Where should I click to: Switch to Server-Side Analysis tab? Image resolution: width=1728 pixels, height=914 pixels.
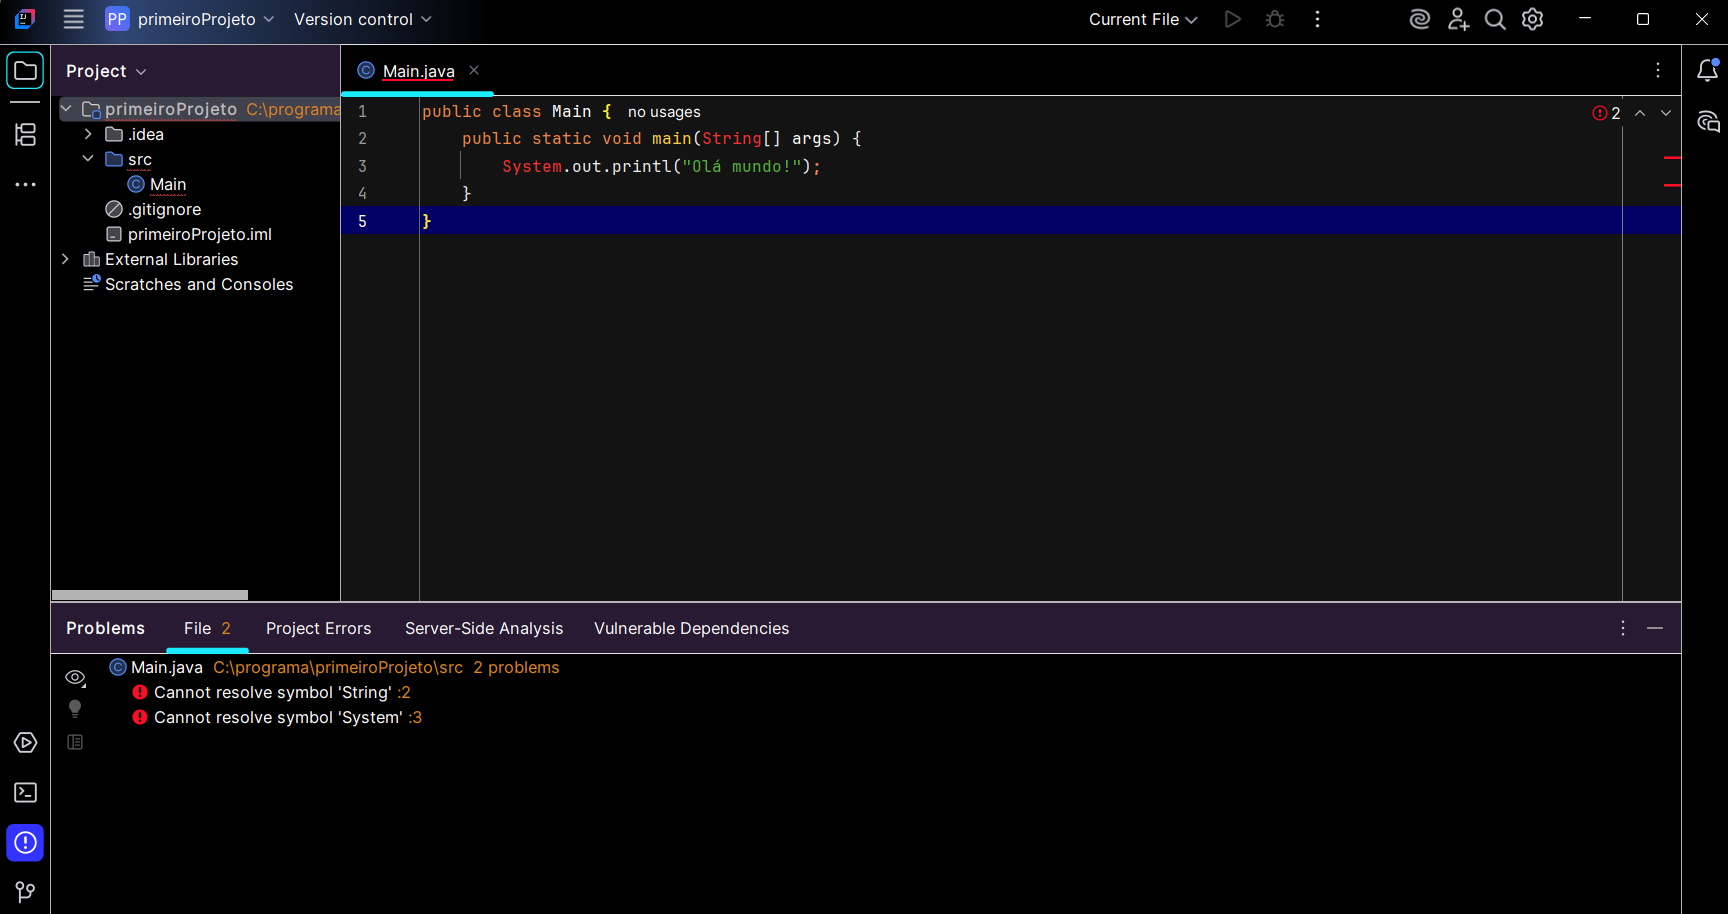[x=484, y=628]
